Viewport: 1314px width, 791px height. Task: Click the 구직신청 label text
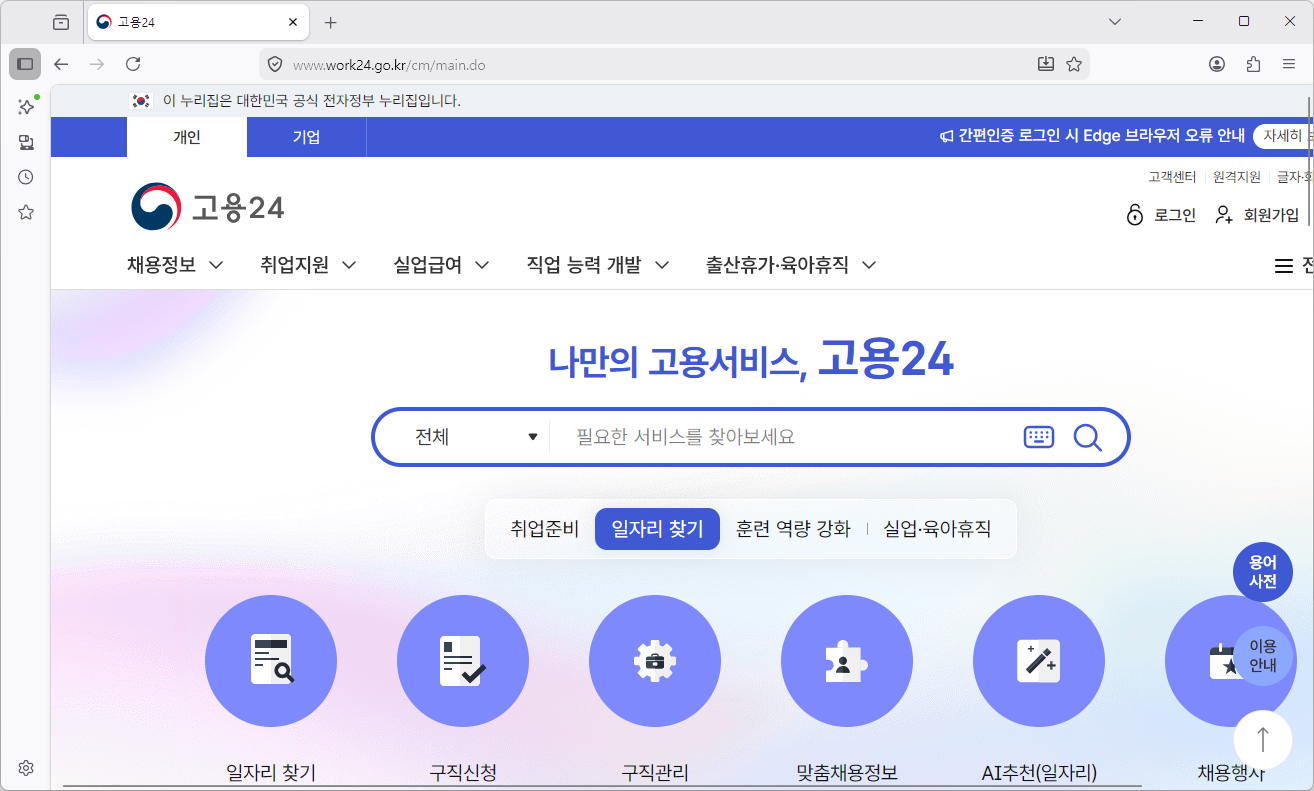pos(463,773)
